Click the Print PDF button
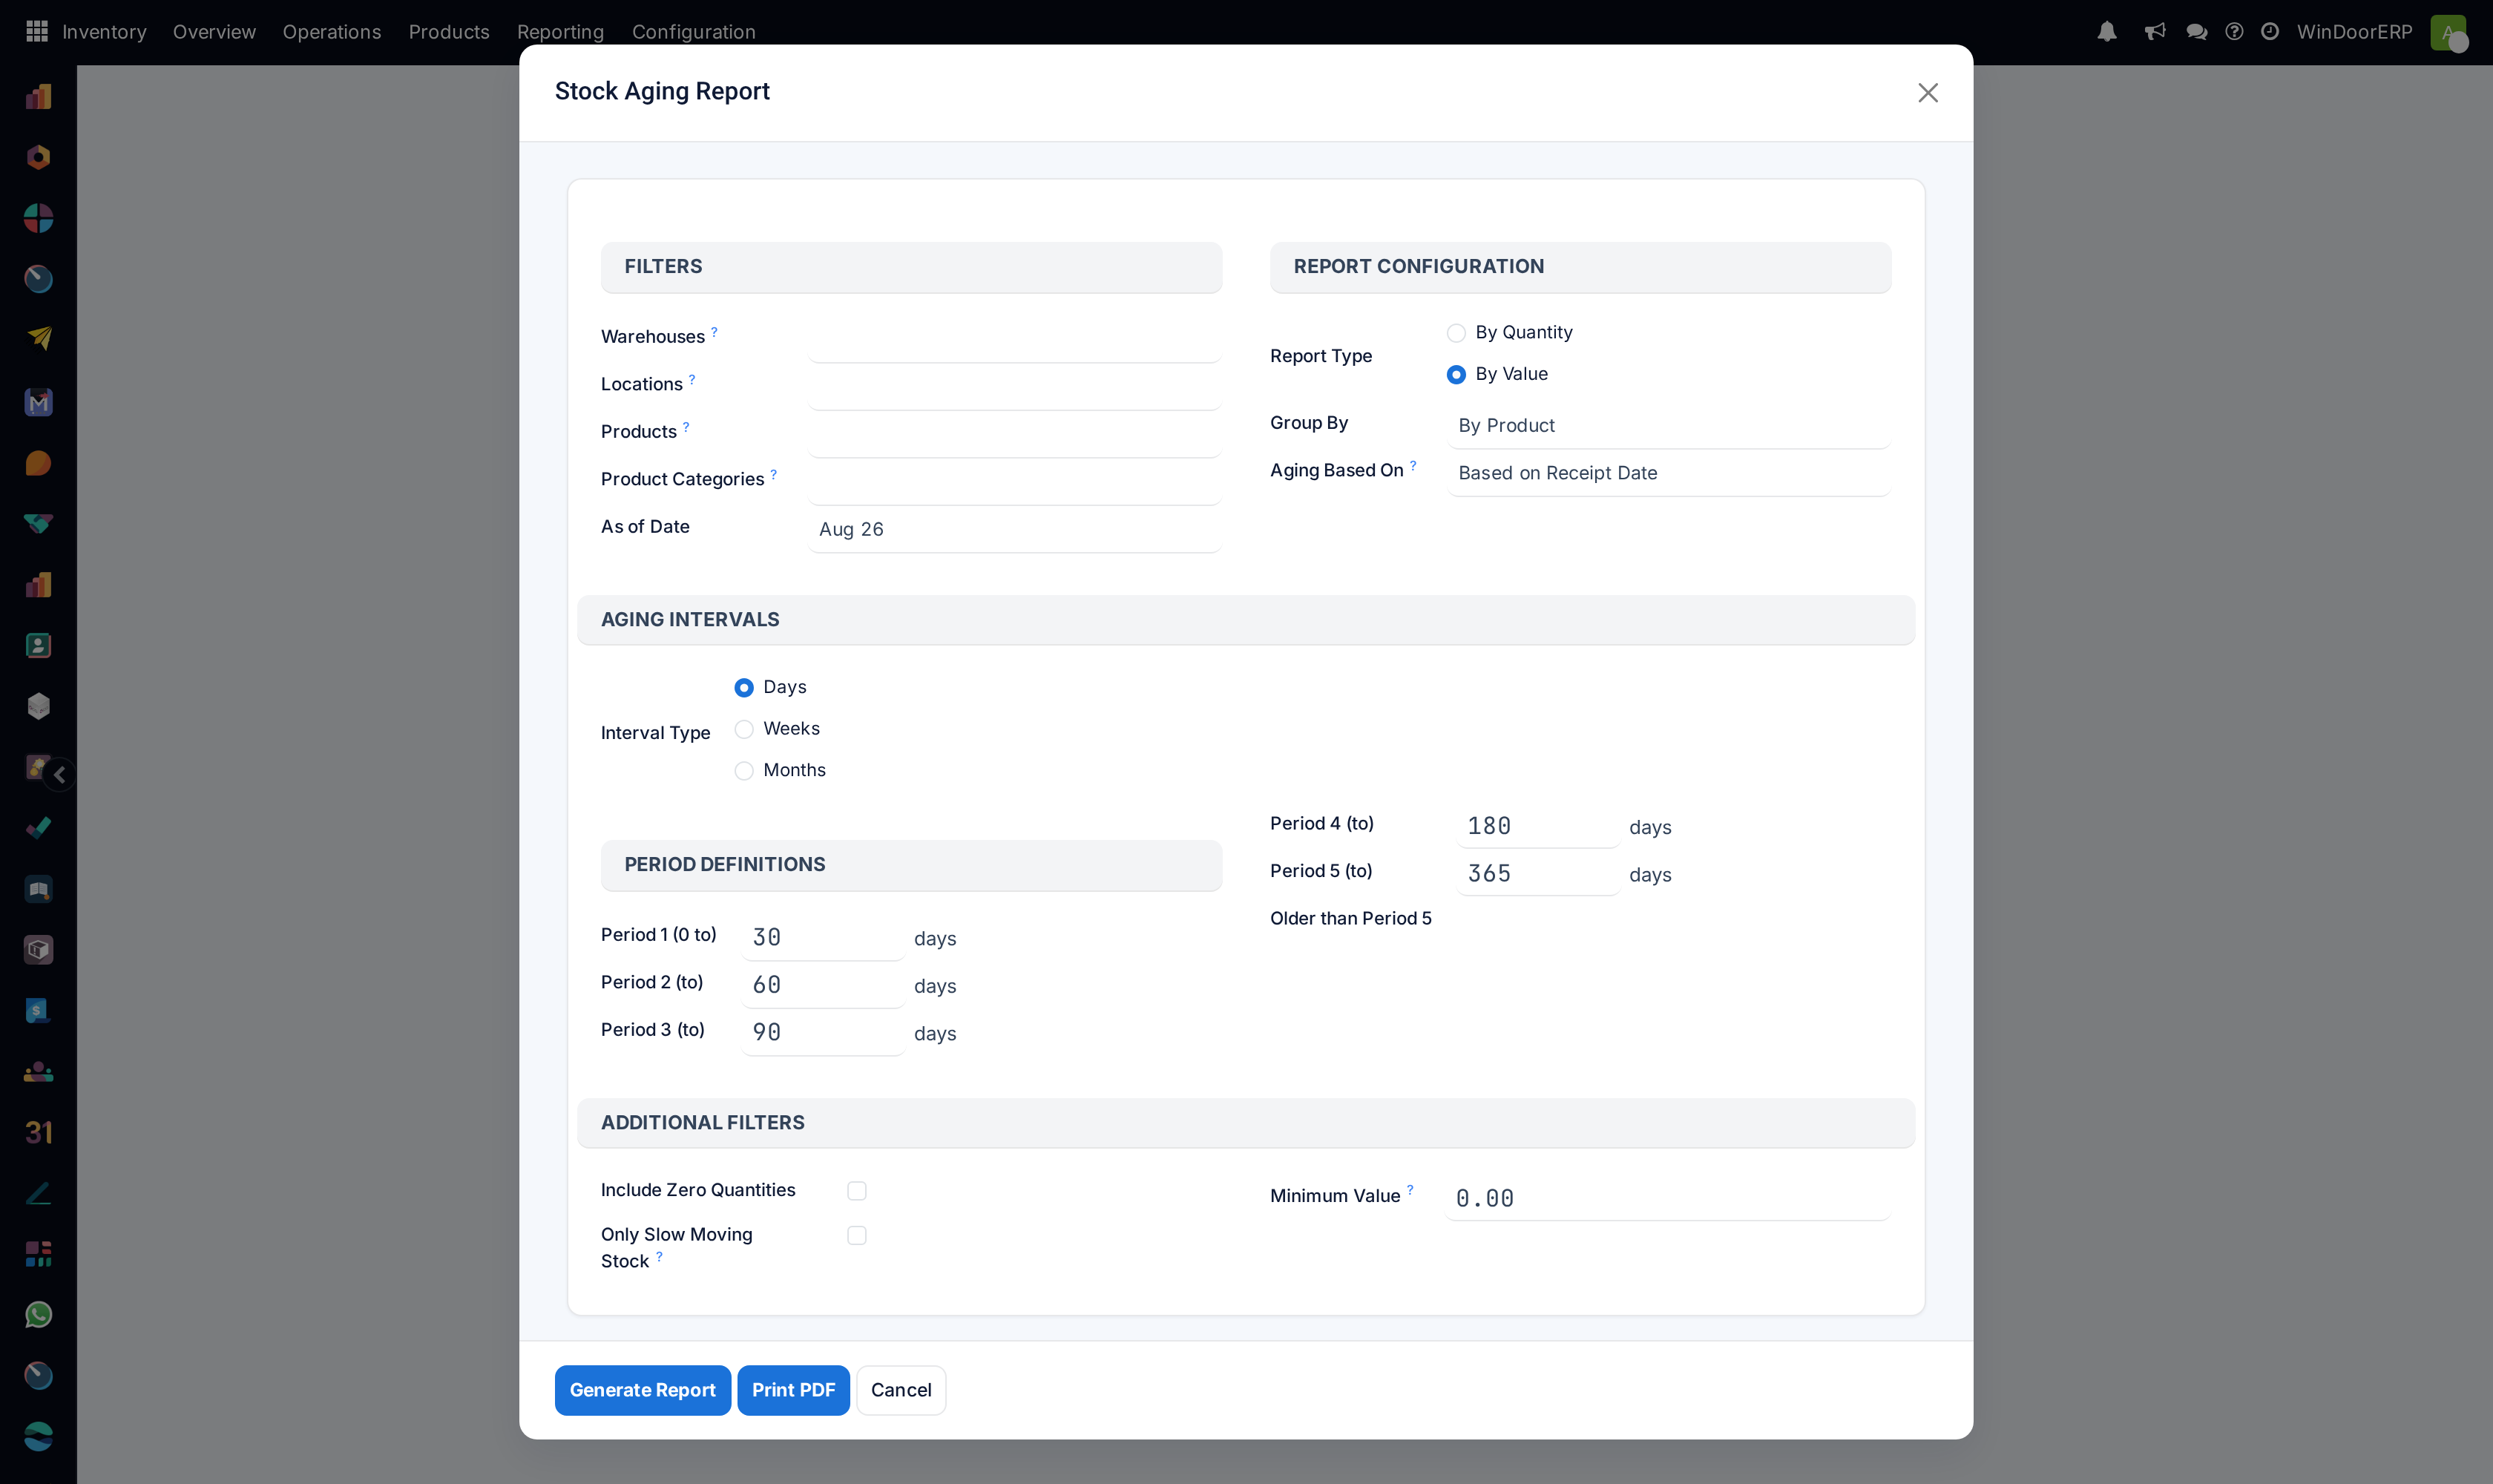 point(793,1390)
